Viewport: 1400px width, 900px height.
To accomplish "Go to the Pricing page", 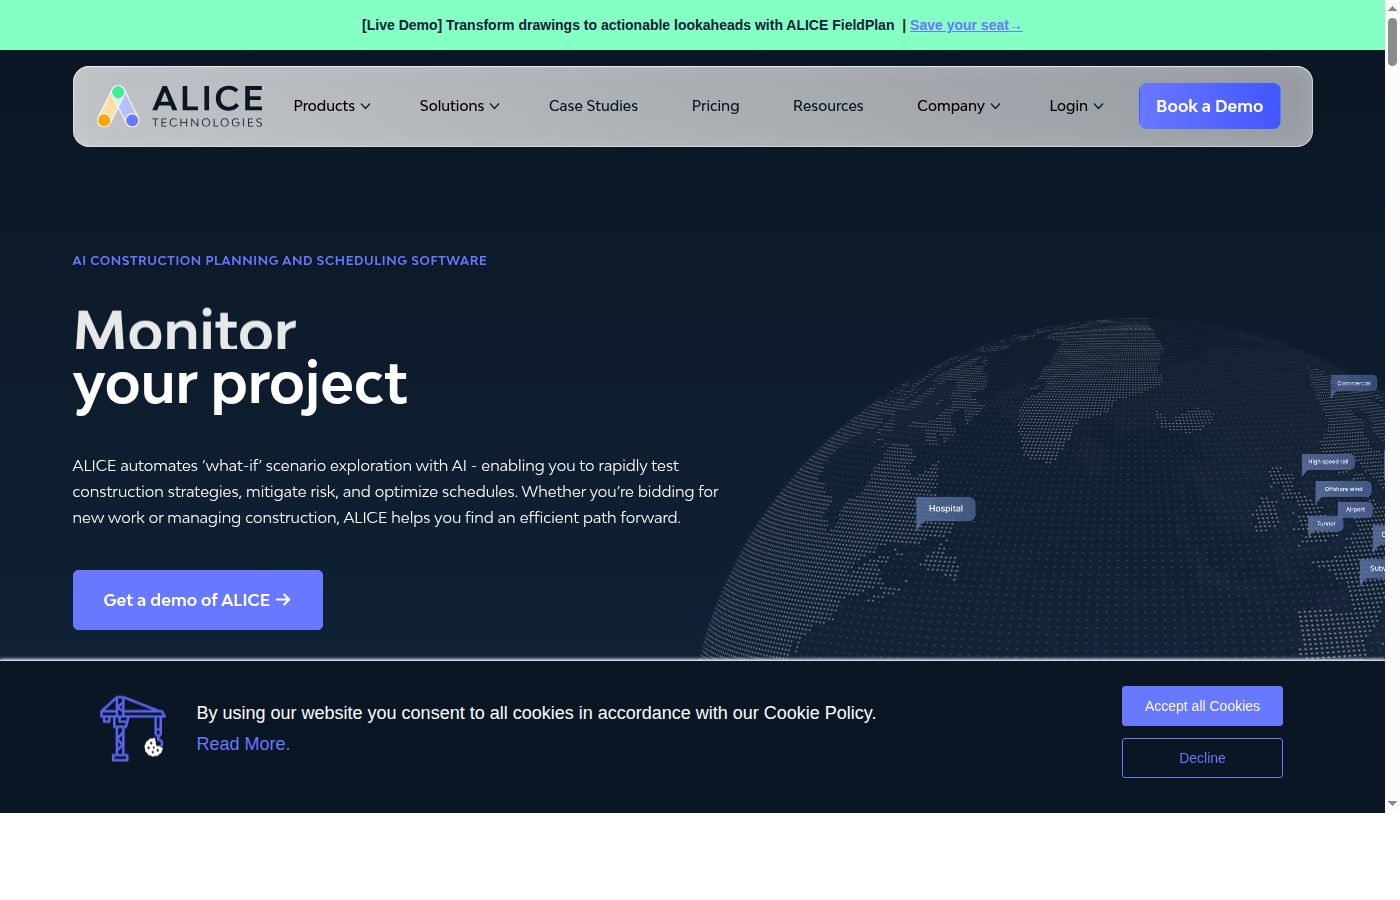I will [715, 106].
